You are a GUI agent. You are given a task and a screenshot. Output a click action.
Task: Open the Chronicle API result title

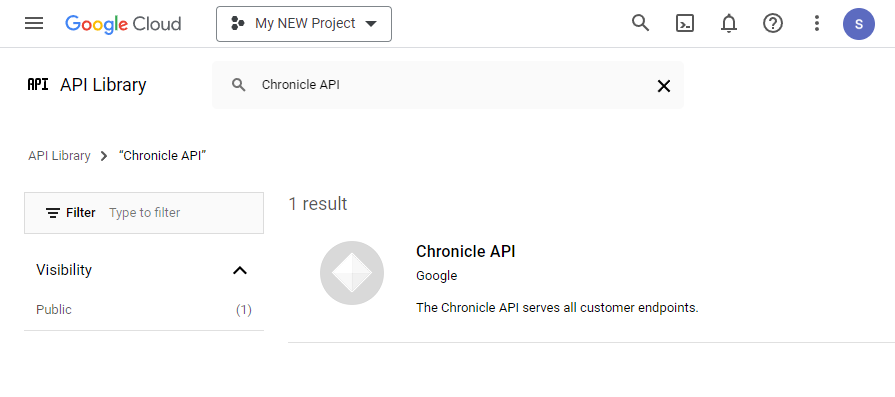(x=466, y=252)
